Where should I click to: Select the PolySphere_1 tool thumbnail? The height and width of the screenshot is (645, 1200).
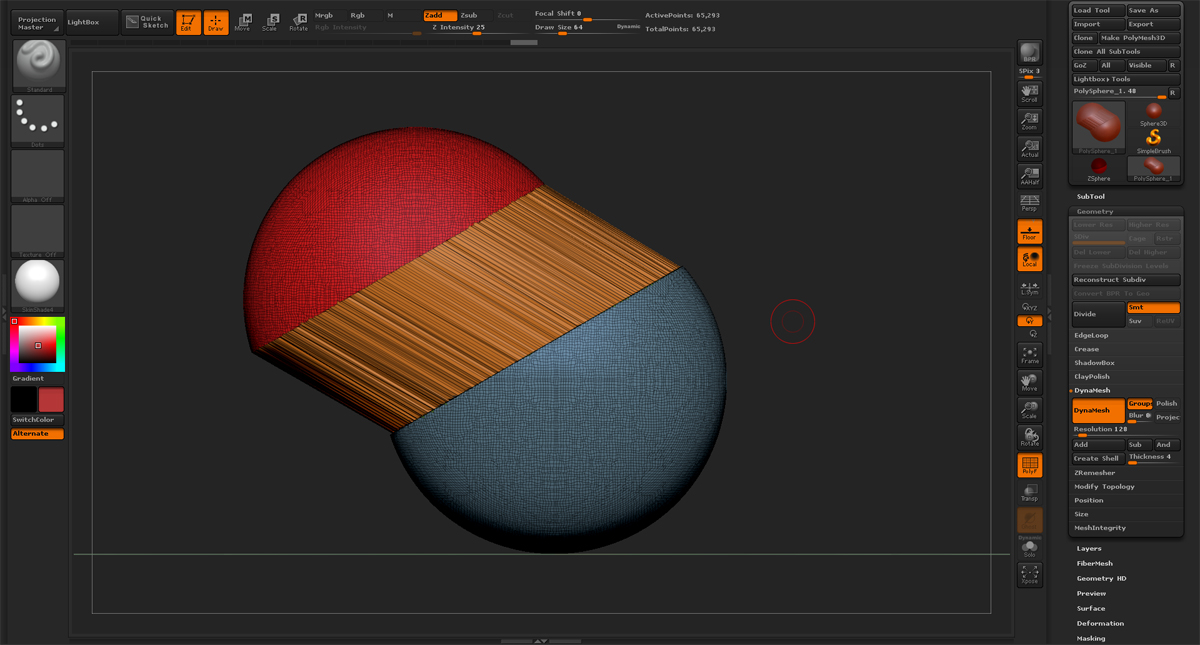(x=1097, y=126)
